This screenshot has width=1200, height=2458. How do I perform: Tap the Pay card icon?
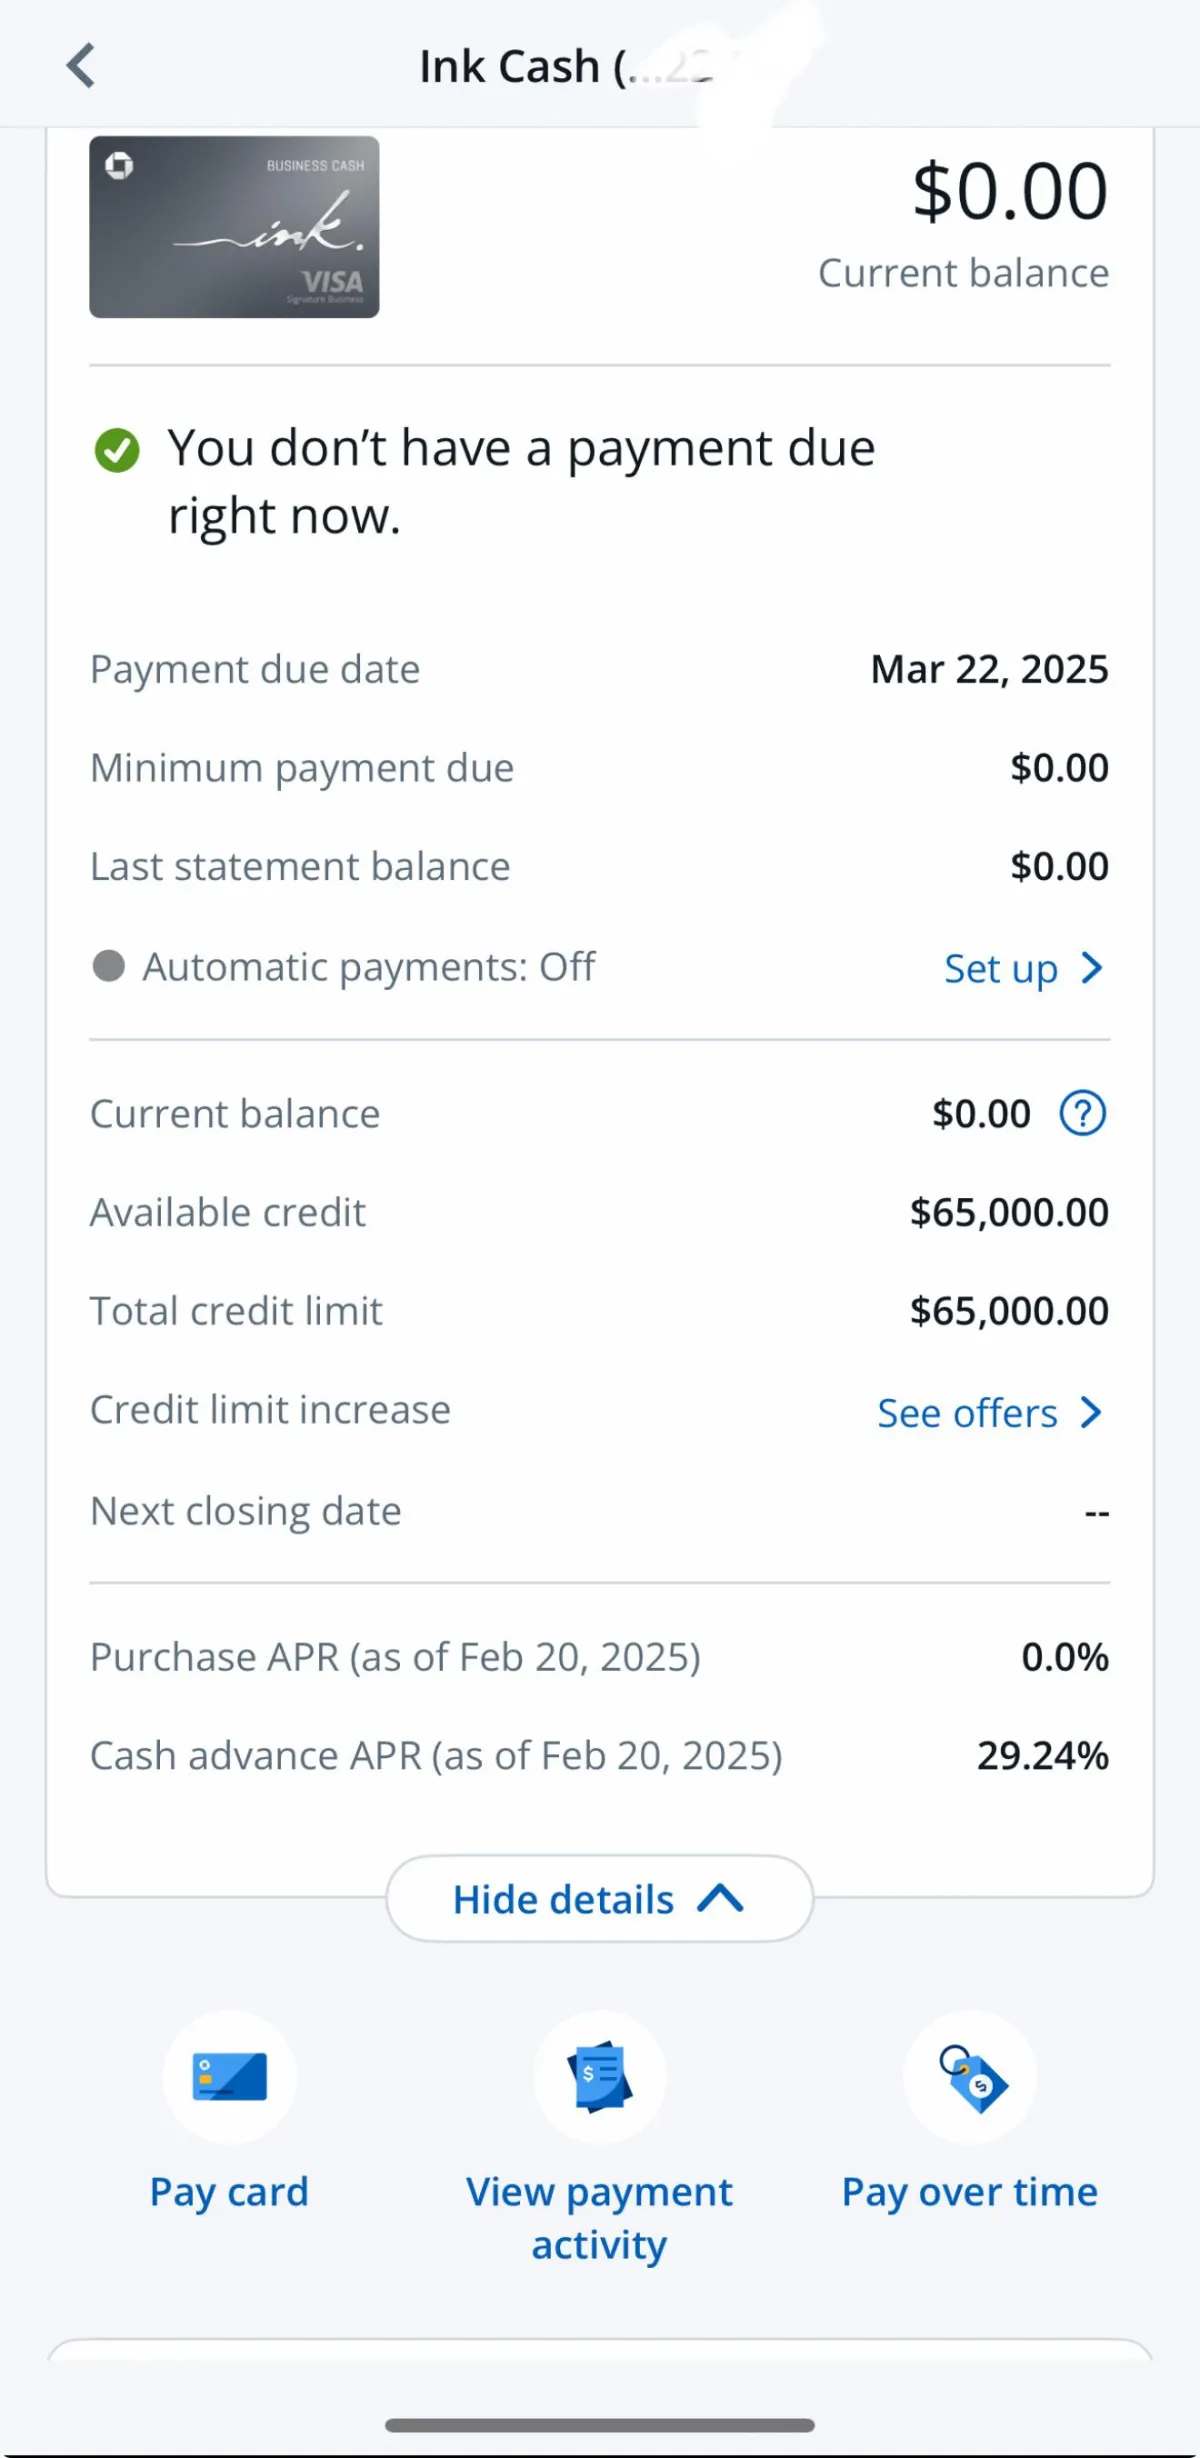229,2077
